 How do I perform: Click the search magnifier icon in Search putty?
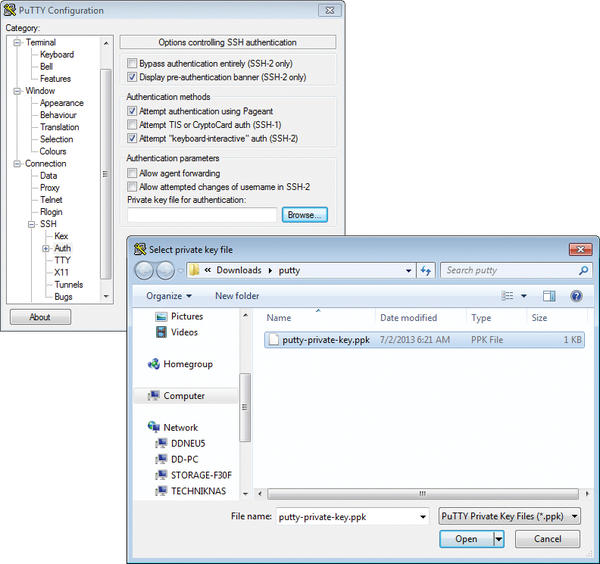583,271
